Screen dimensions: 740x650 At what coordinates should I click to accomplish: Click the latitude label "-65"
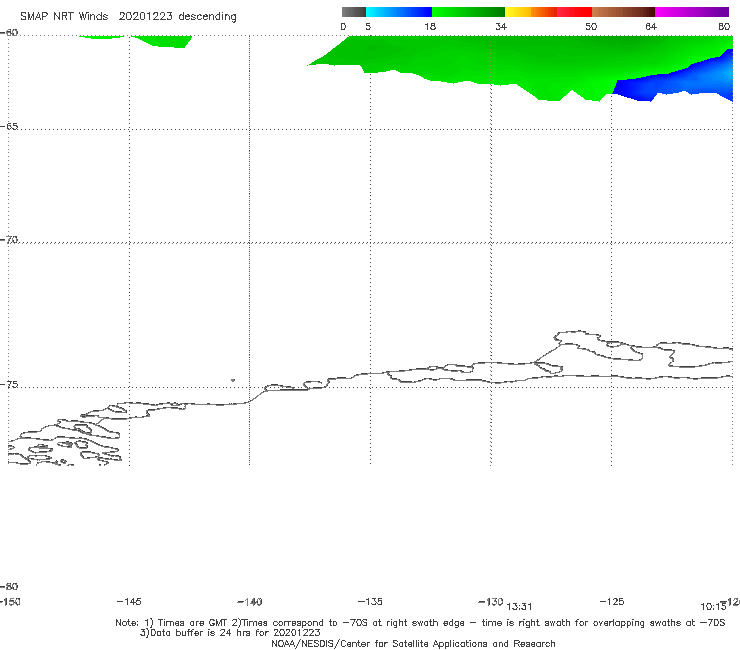pos(9,127)
